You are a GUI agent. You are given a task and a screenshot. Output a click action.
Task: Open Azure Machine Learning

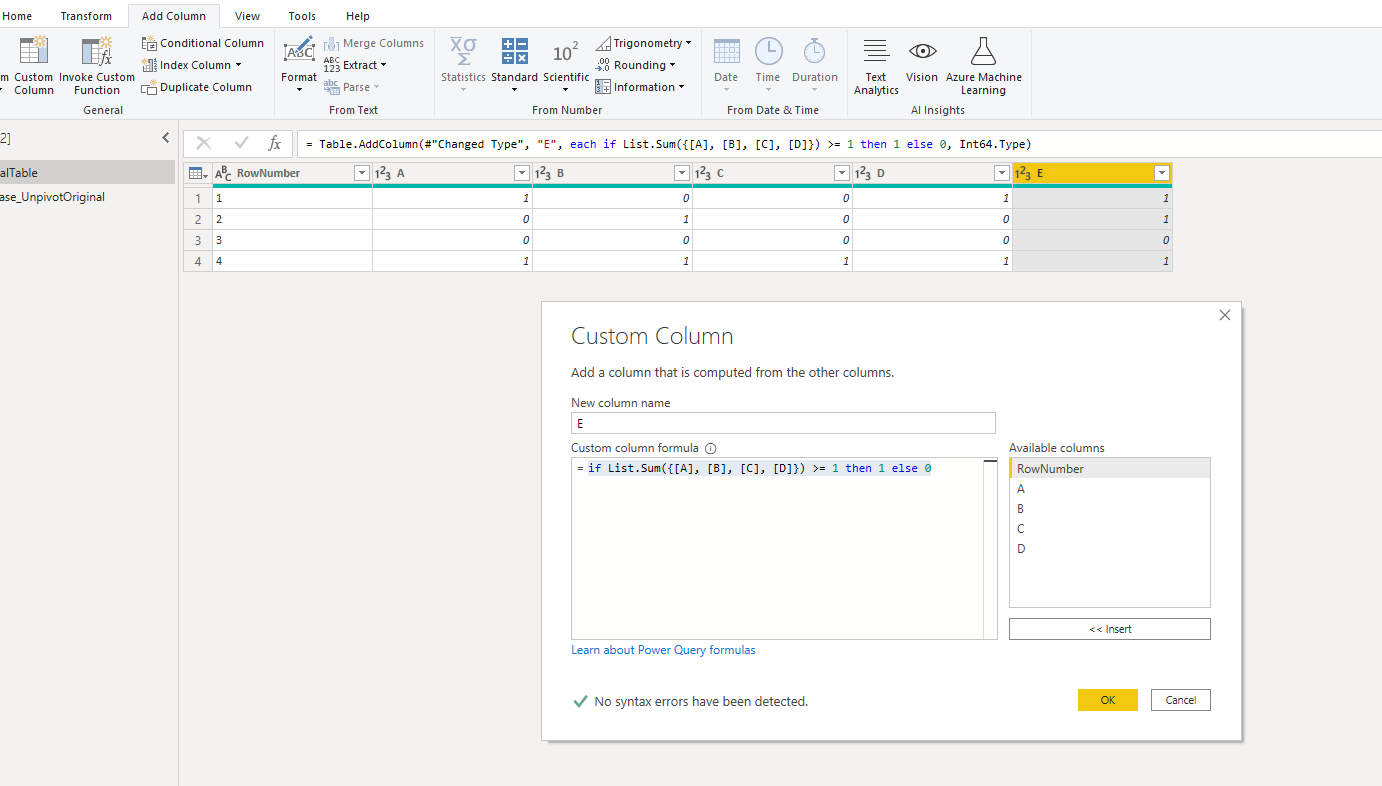point(984,65)
